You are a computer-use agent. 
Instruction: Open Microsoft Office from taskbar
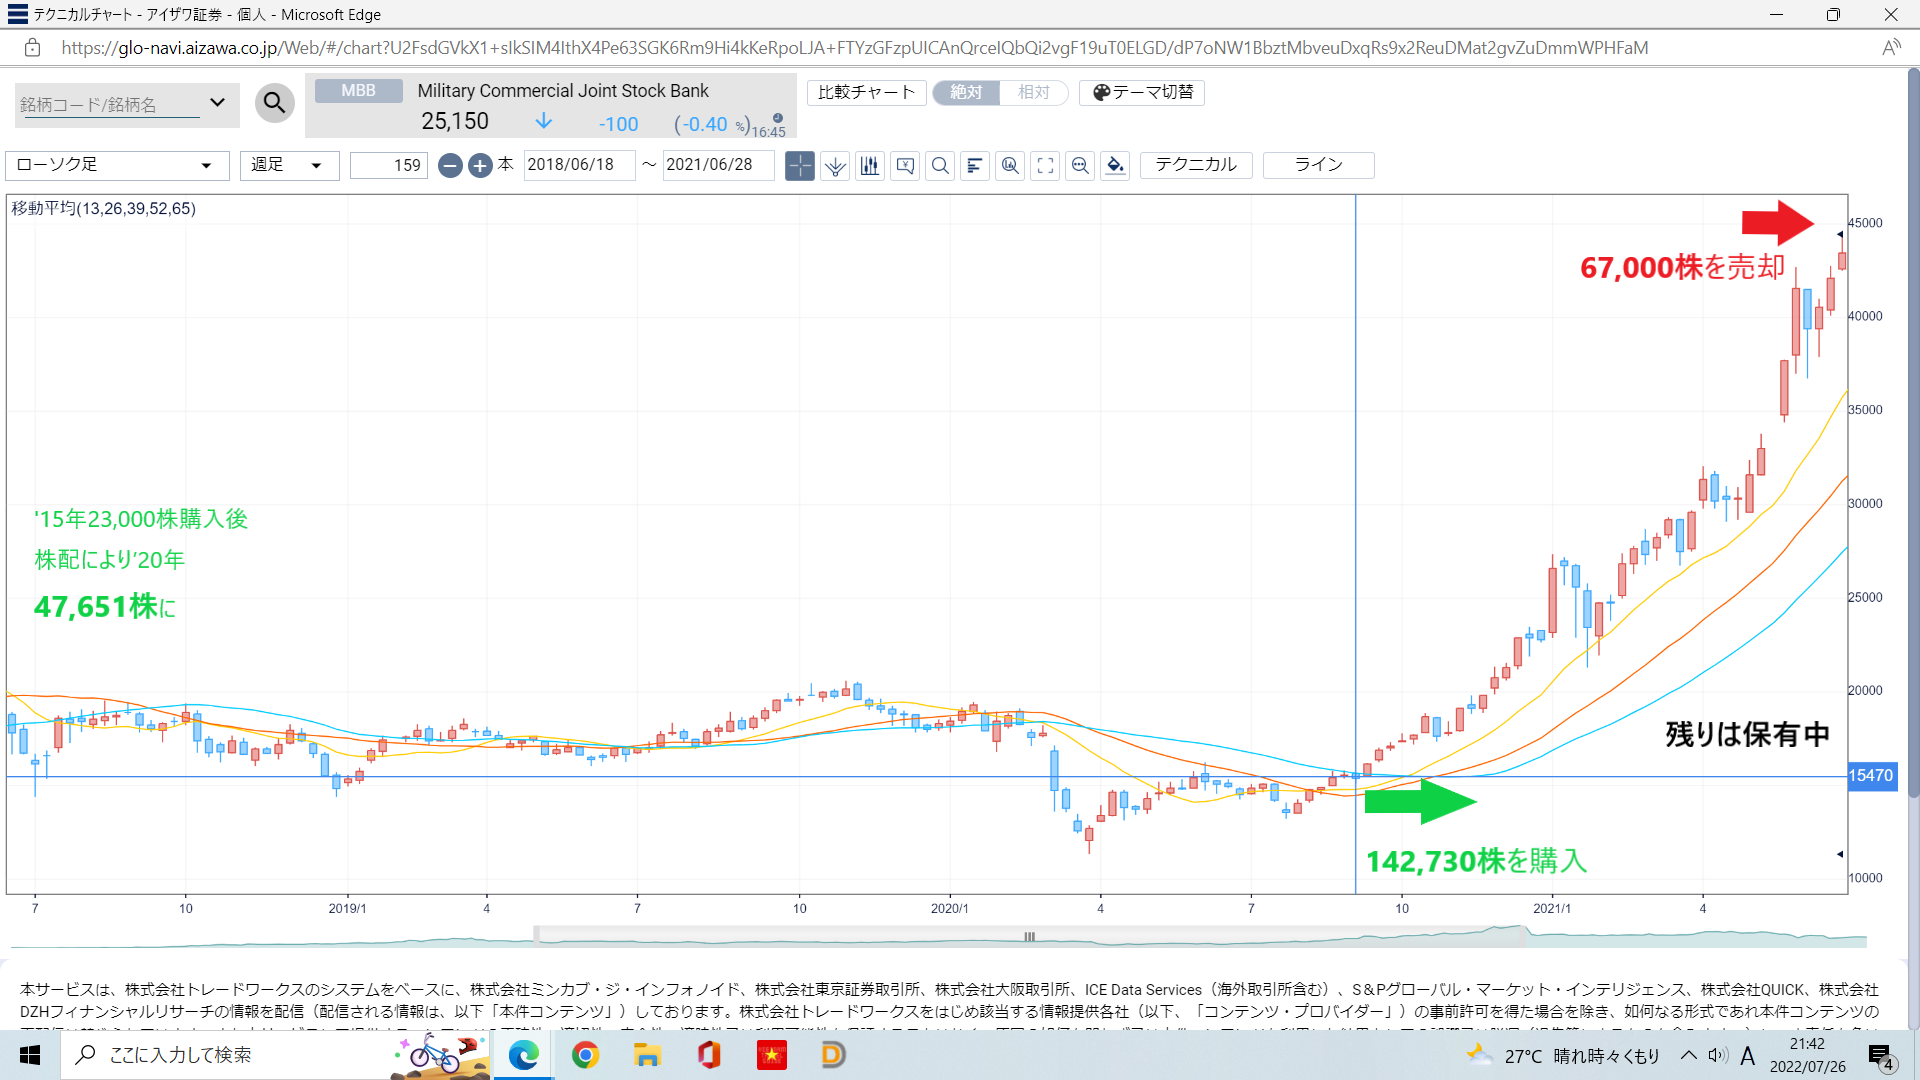point(709,1055)
